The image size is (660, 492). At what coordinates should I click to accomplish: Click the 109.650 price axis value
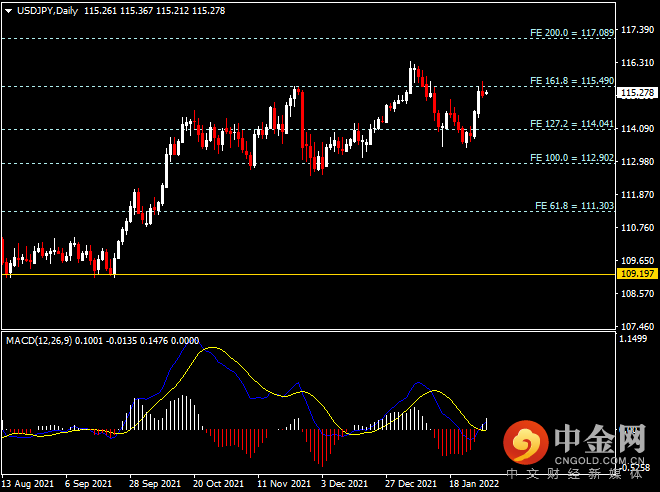pos(638,261)
